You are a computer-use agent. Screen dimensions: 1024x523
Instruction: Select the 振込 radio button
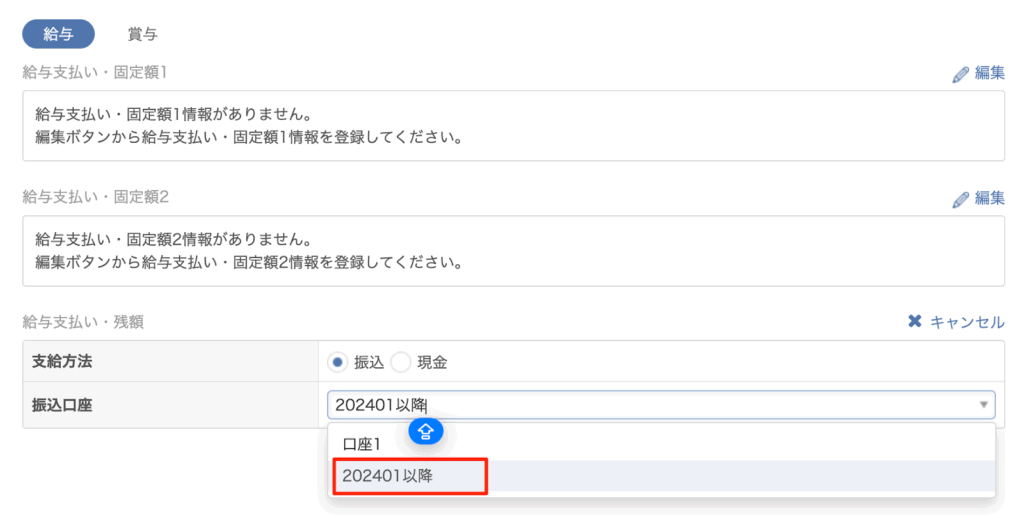pos(337,362)
